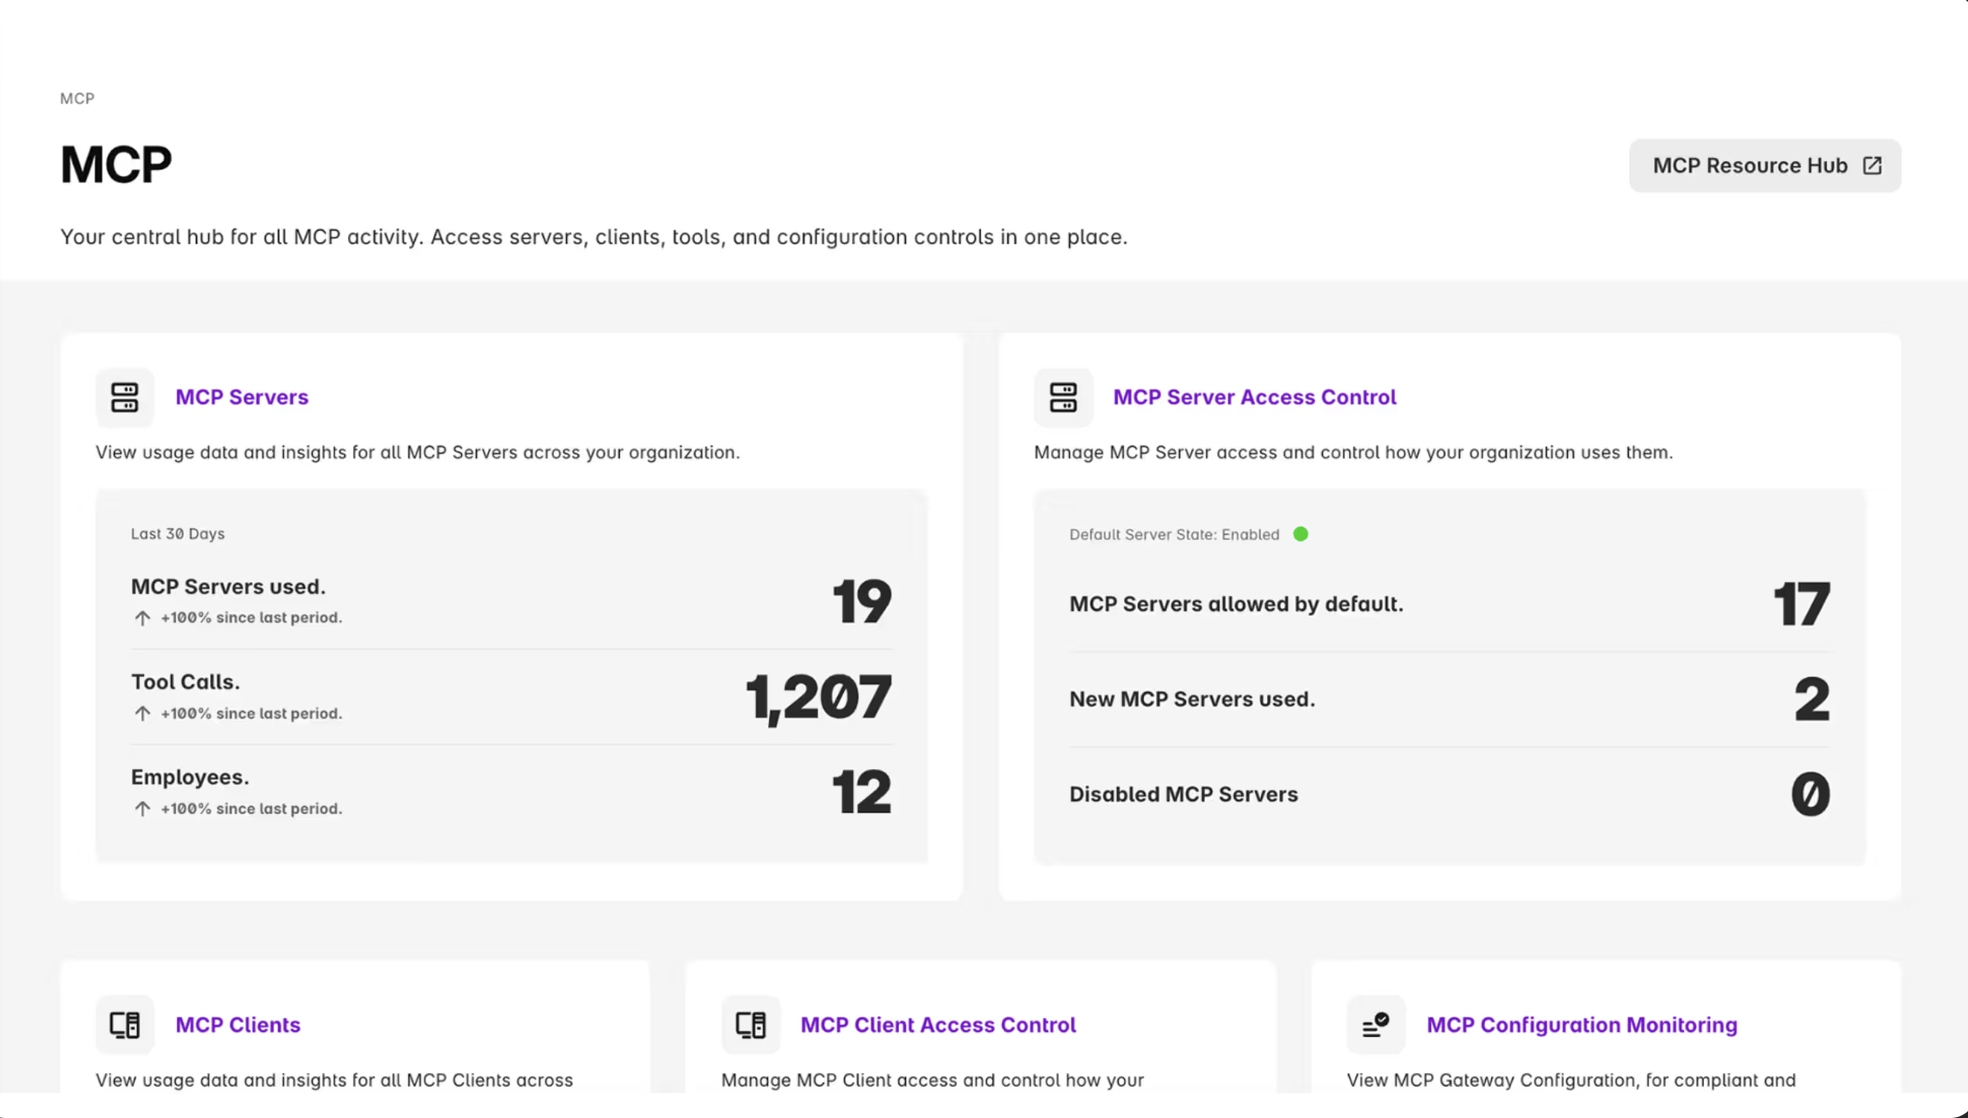Open the MCP Servers link
Viewport: 1968px width, 1118px height.
click(x=242, y=397)
